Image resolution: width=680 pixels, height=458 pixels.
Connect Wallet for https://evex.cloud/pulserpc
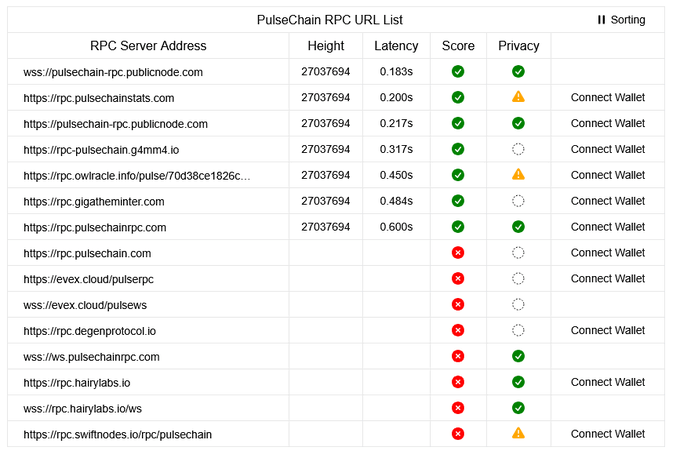tap(608, 278)
